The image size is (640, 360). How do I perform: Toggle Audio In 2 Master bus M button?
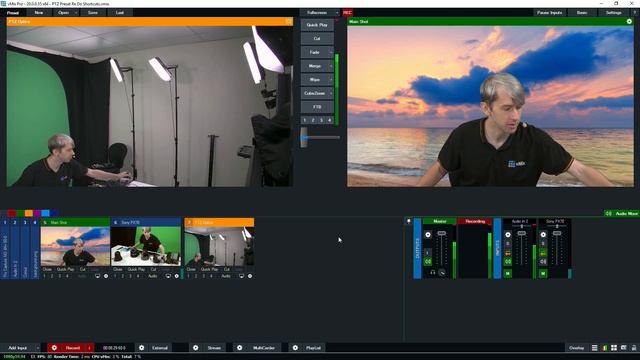pos(508,273)
